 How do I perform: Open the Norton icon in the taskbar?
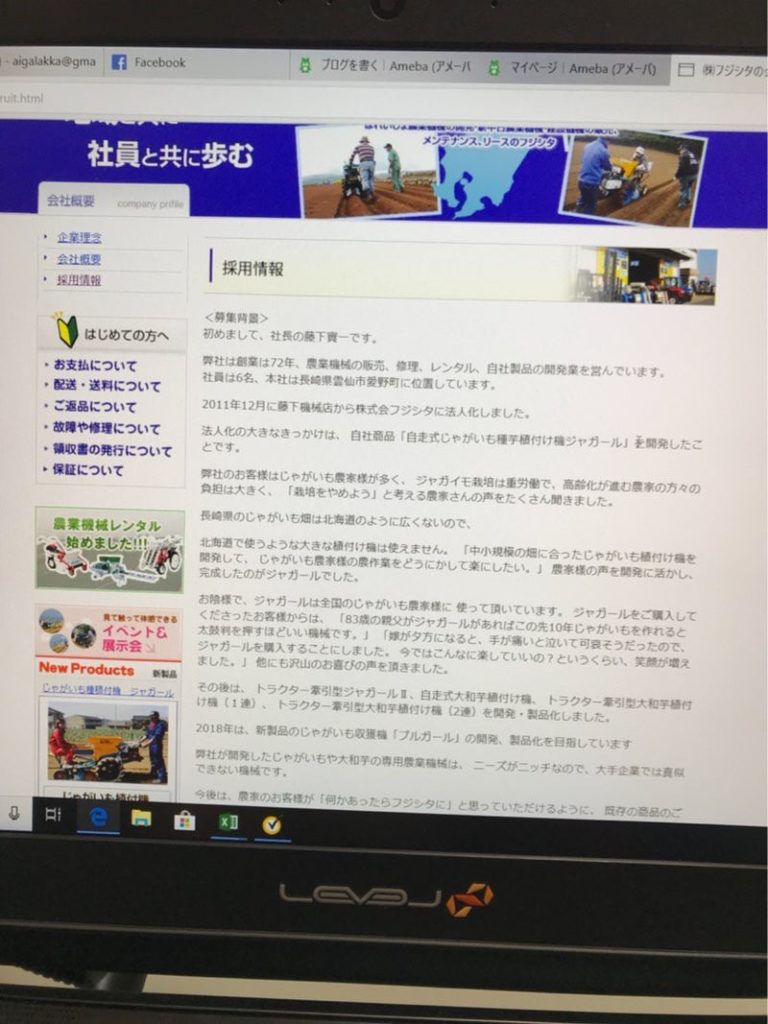click(x=272, y=825)
